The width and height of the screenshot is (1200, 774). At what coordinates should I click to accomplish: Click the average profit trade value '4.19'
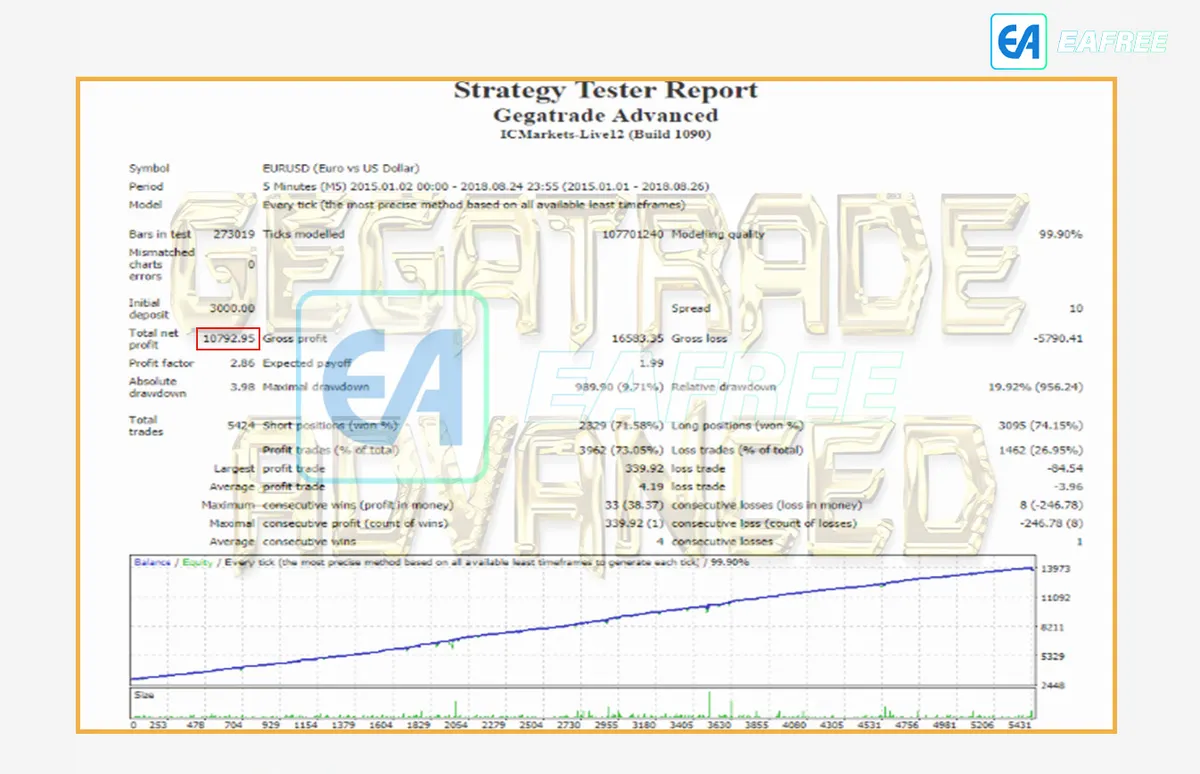pos(653,487)
